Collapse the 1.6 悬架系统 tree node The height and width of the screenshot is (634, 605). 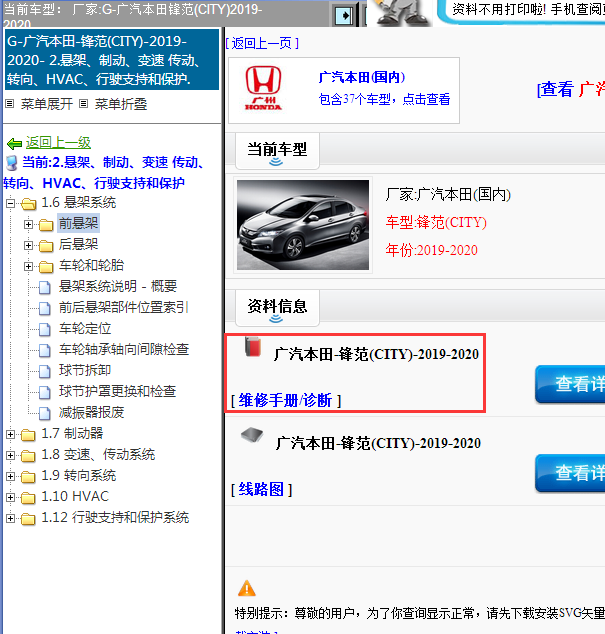[x=11, y=203]
